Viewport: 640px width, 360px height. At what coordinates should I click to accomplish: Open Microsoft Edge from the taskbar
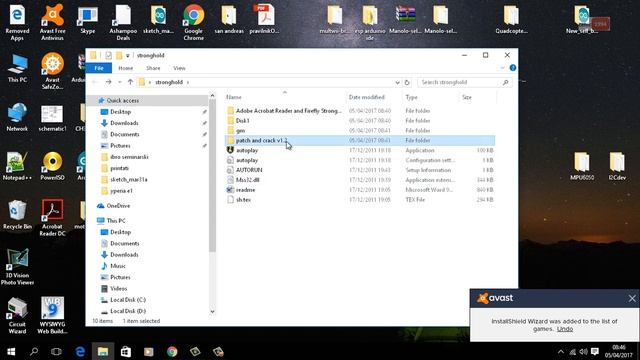click(x=80, y=351)
